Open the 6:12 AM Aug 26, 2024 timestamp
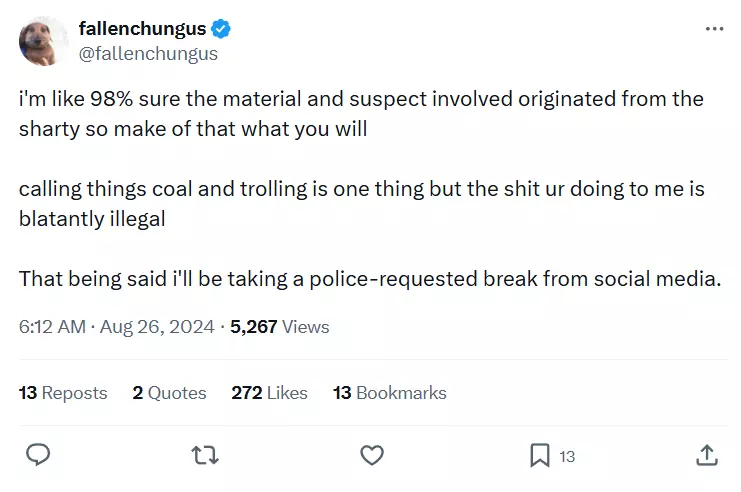The image size is (741, 492). pyautogui.click(x=116, y=327)
